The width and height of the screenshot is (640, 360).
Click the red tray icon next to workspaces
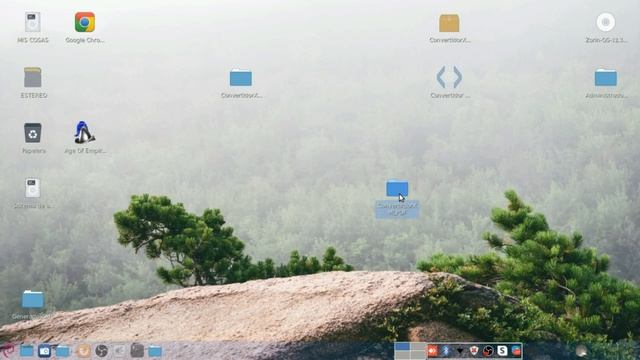[432, 351]
